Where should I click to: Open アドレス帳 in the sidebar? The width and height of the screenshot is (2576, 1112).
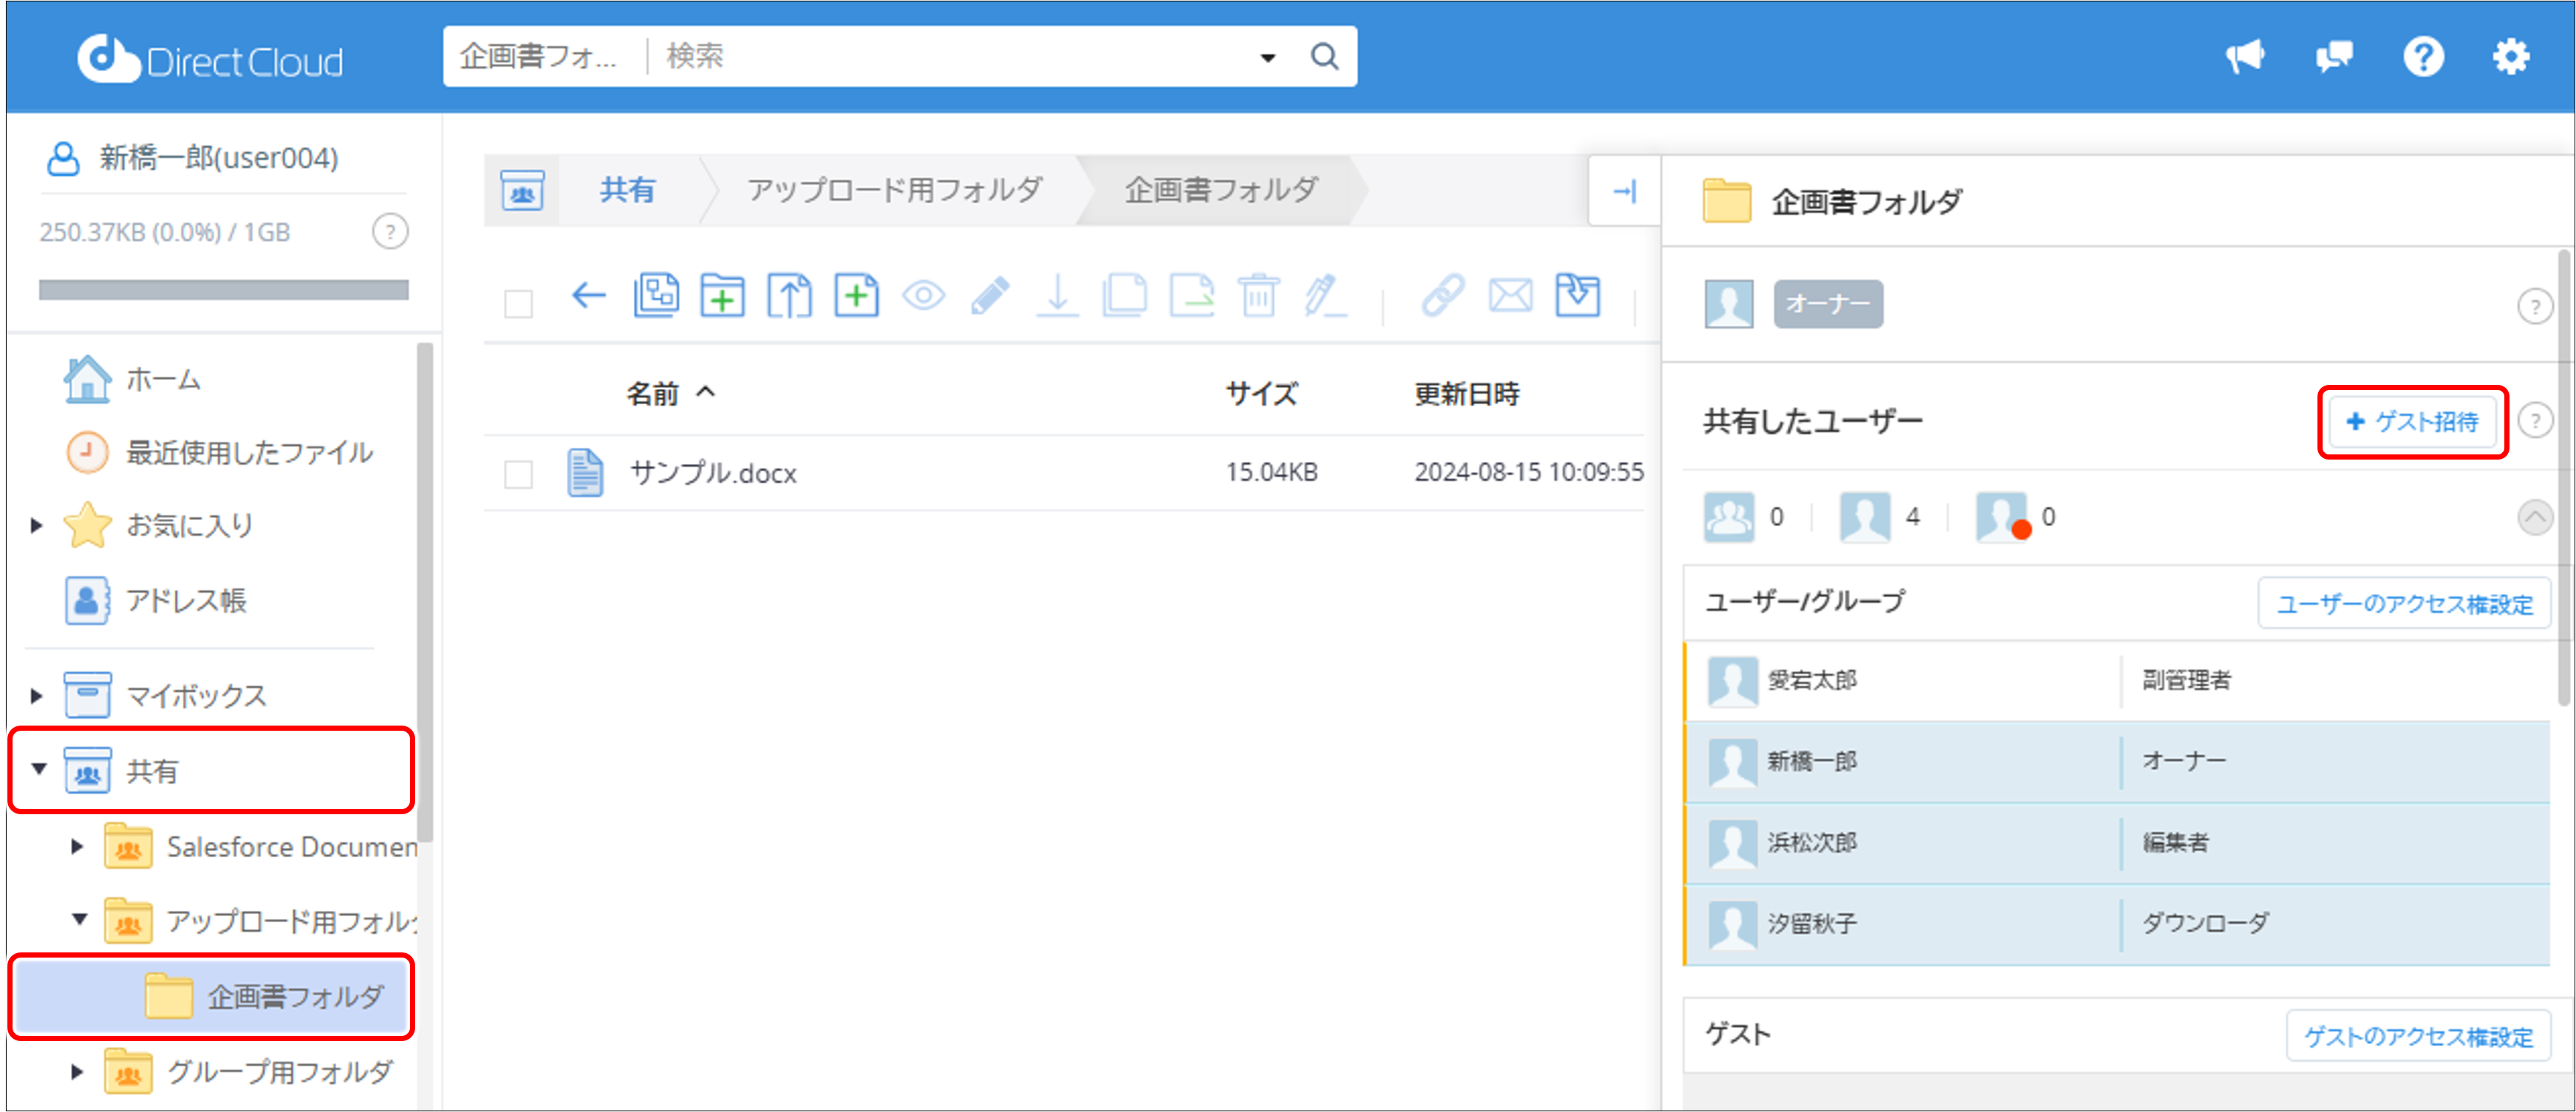click(x=156, y=601)
